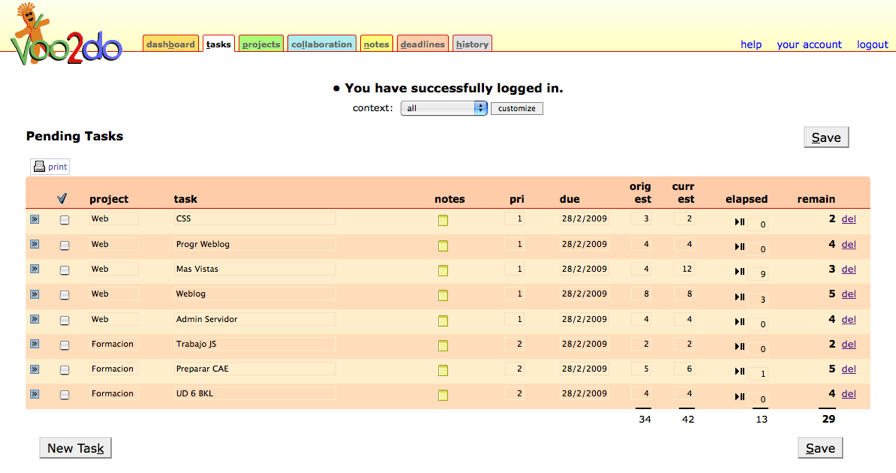Delete the Weblog task via del link
This screenshot has width=896, height=473.
848,294
